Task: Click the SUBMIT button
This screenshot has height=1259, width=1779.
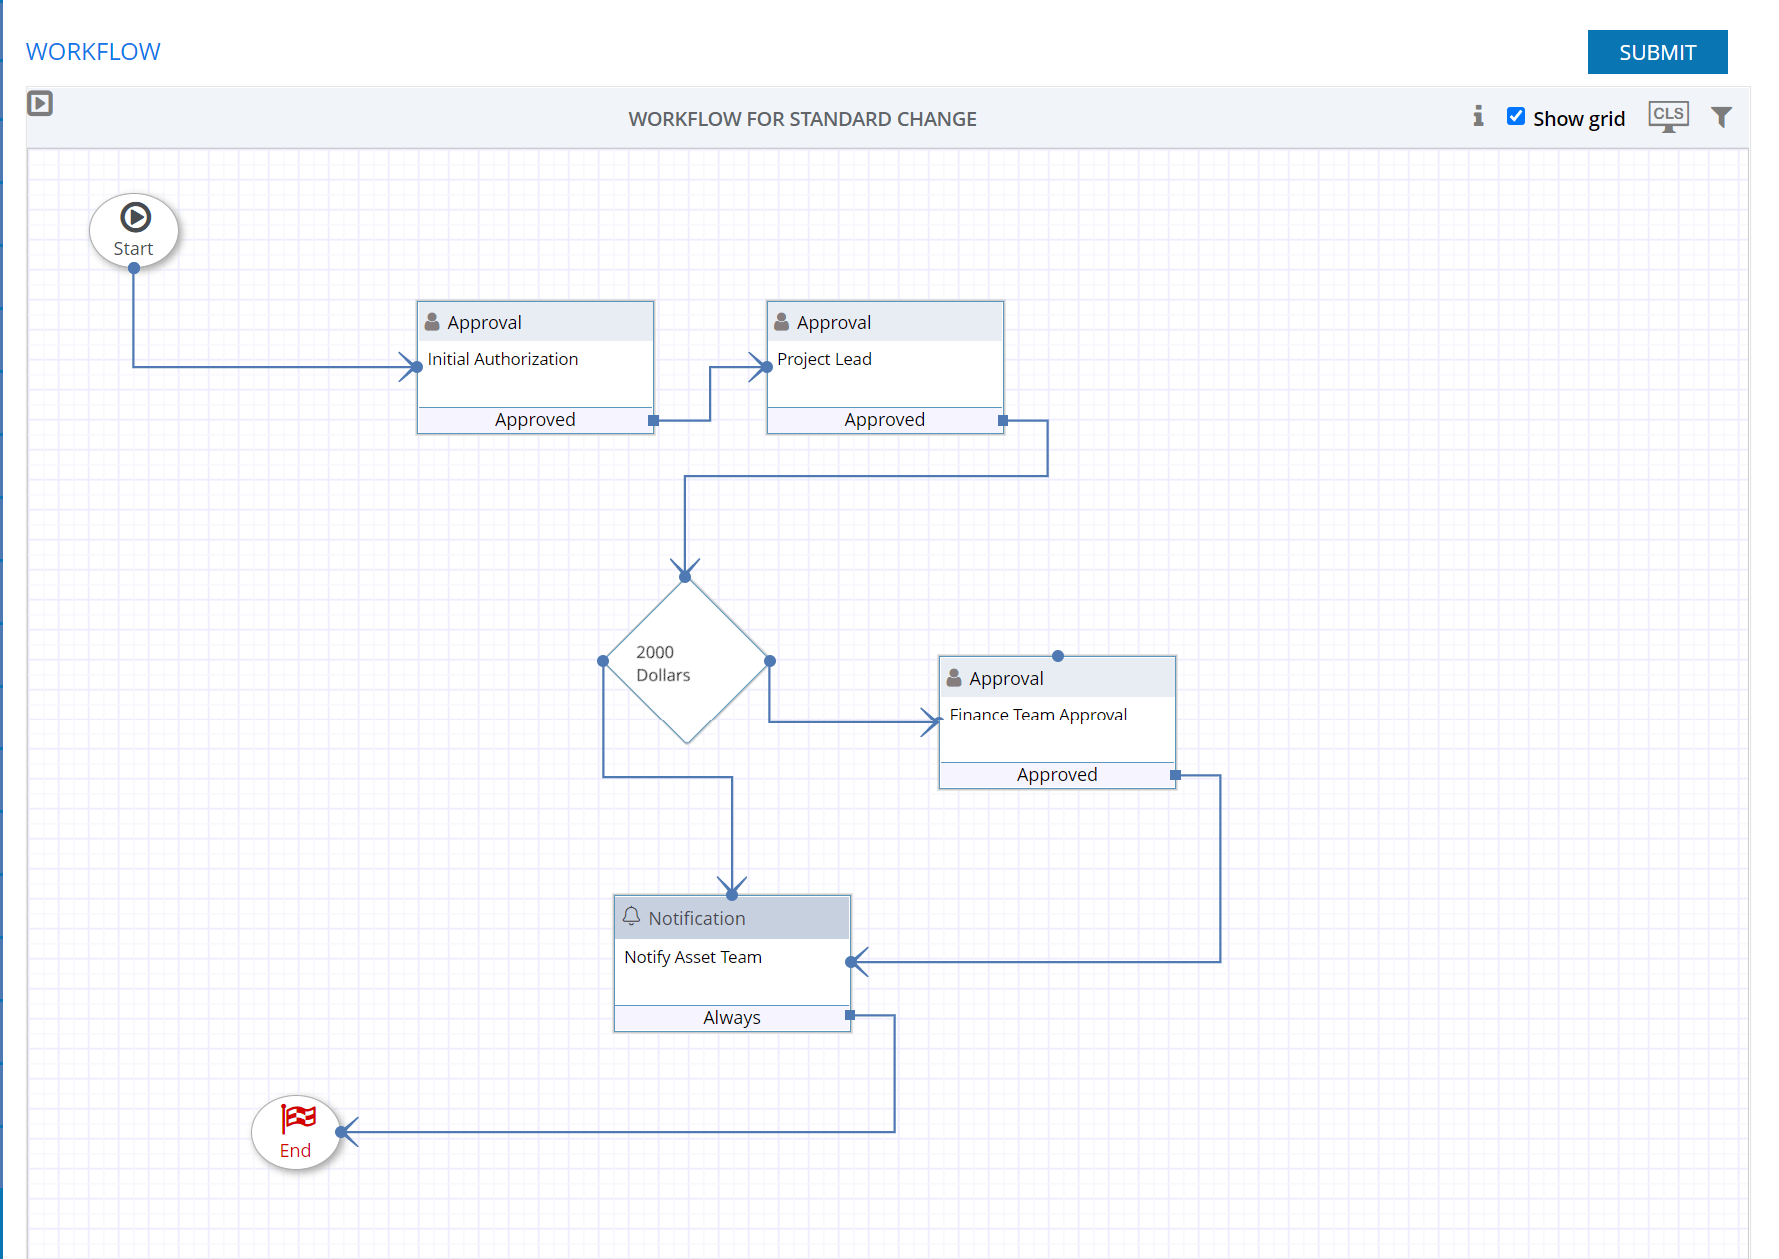Action: [x=1657, y=52]
